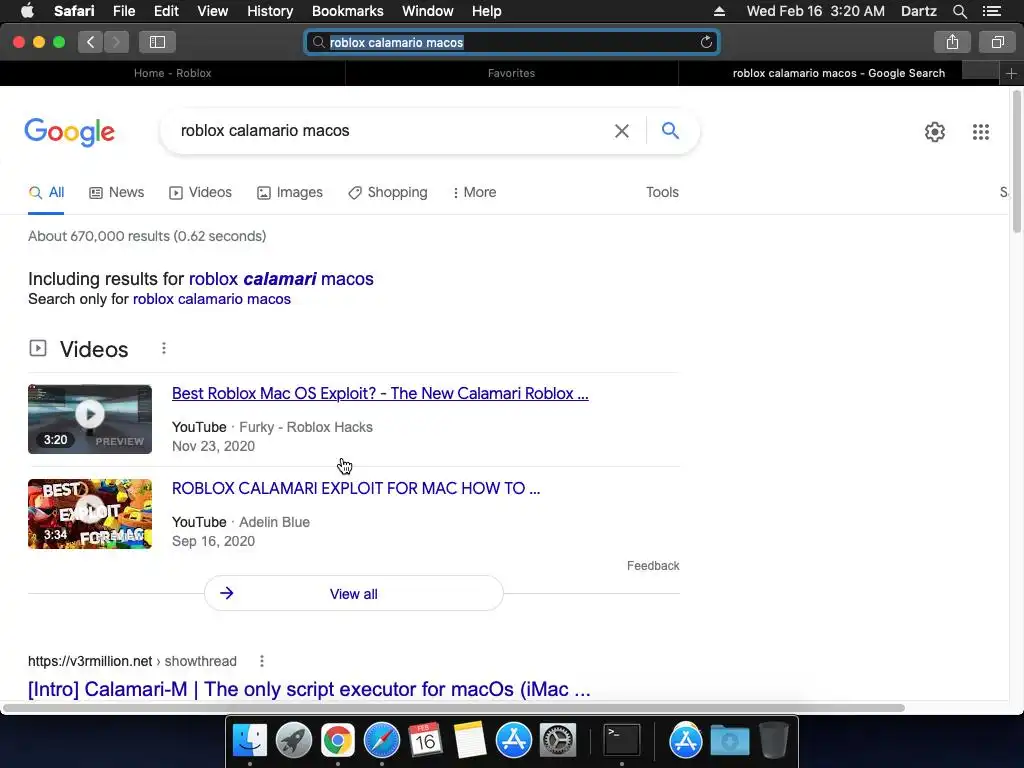Open options dots beside v3rmillion.net result
1024x768 pixels.
tap(262, 661)
